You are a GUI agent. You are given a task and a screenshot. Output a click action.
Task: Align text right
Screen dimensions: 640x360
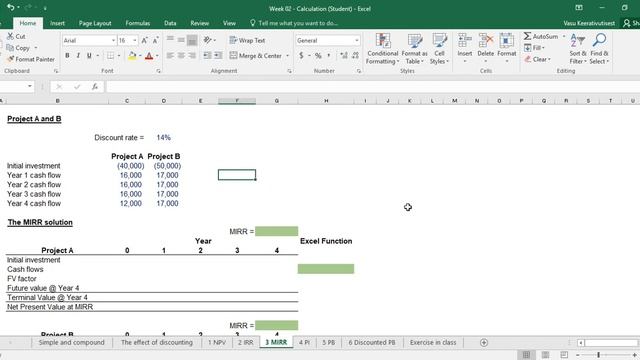(192, 56)
